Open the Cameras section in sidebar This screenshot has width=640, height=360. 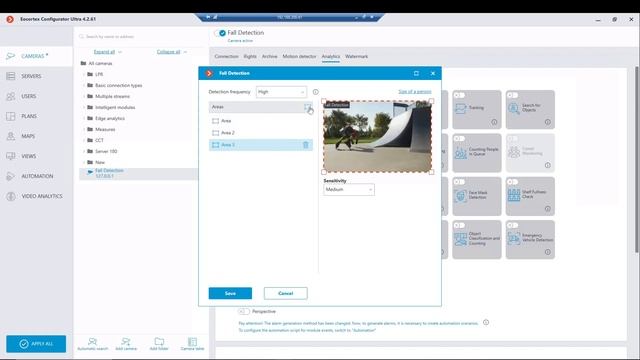tap(36, 56)
